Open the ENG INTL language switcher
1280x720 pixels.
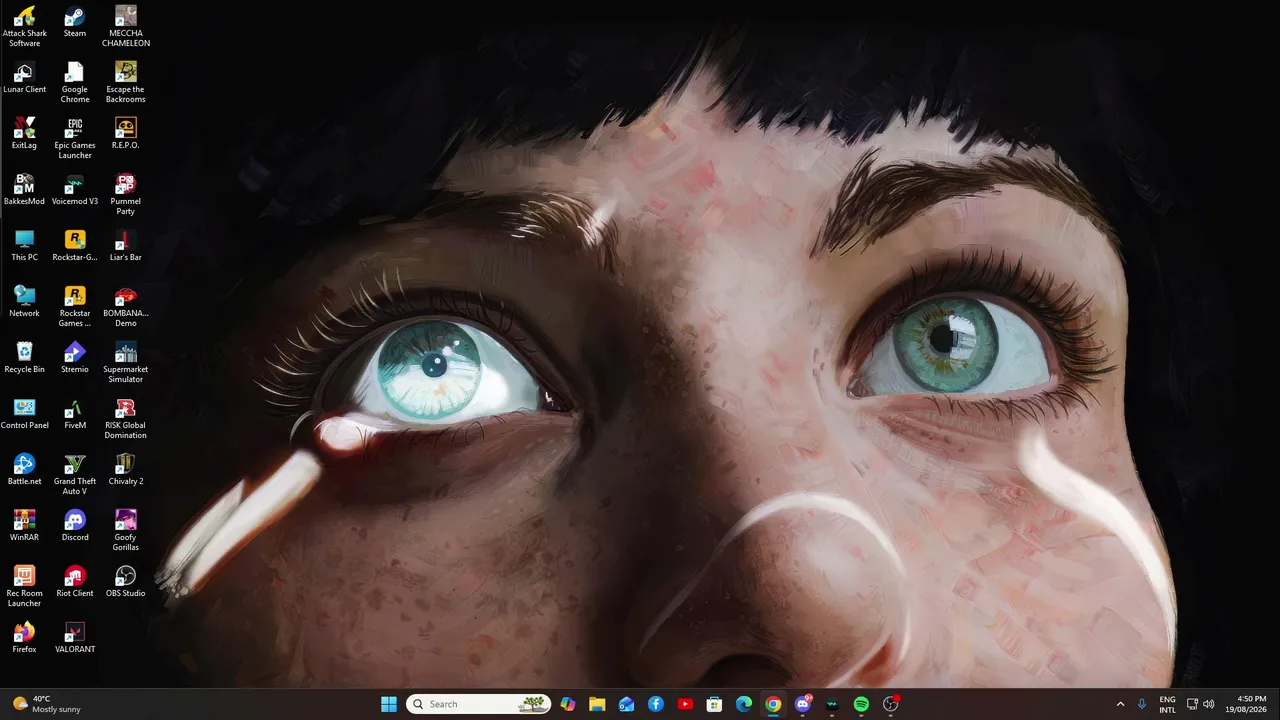1167,704
